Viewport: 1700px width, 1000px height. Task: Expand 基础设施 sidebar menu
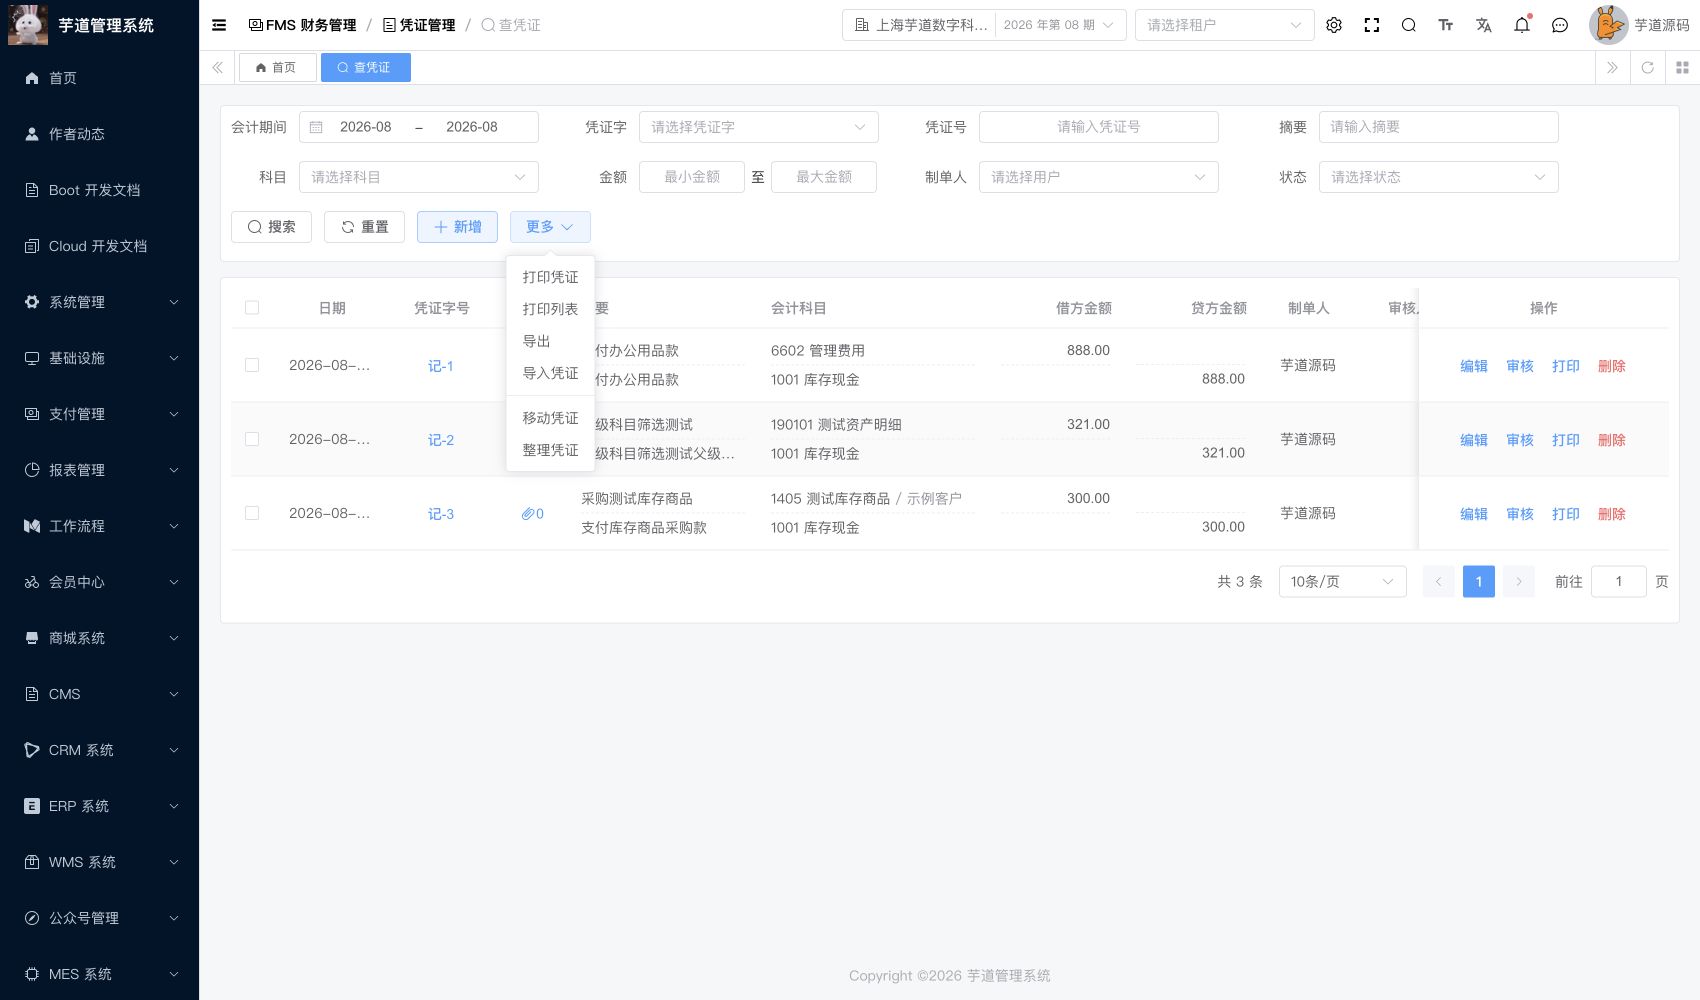tap(99, 358)
